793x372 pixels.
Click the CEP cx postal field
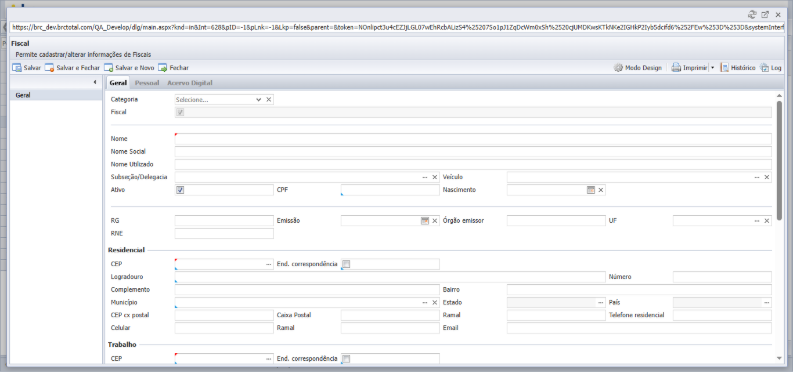tap(224, 315)
